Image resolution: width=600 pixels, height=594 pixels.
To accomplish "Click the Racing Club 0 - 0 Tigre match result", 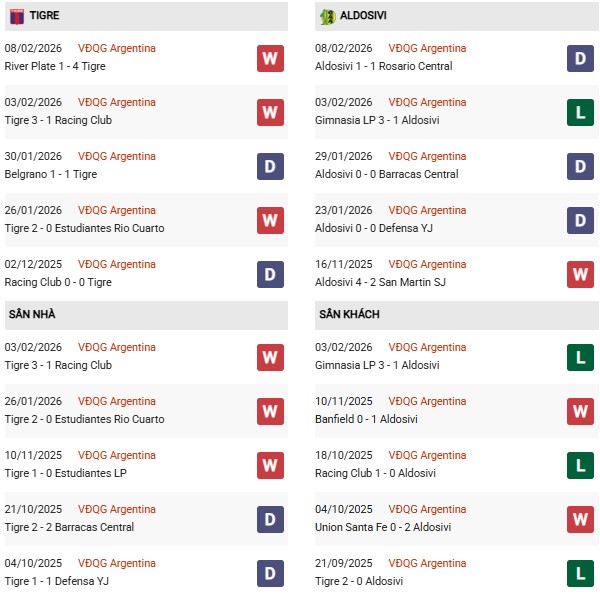I will click(58, 282).
